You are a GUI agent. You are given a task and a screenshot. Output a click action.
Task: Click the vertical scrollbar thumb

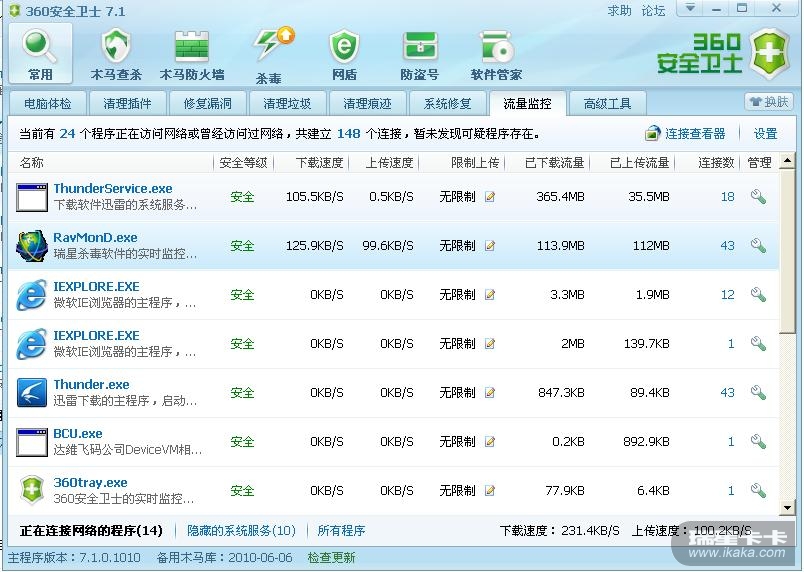787,251
